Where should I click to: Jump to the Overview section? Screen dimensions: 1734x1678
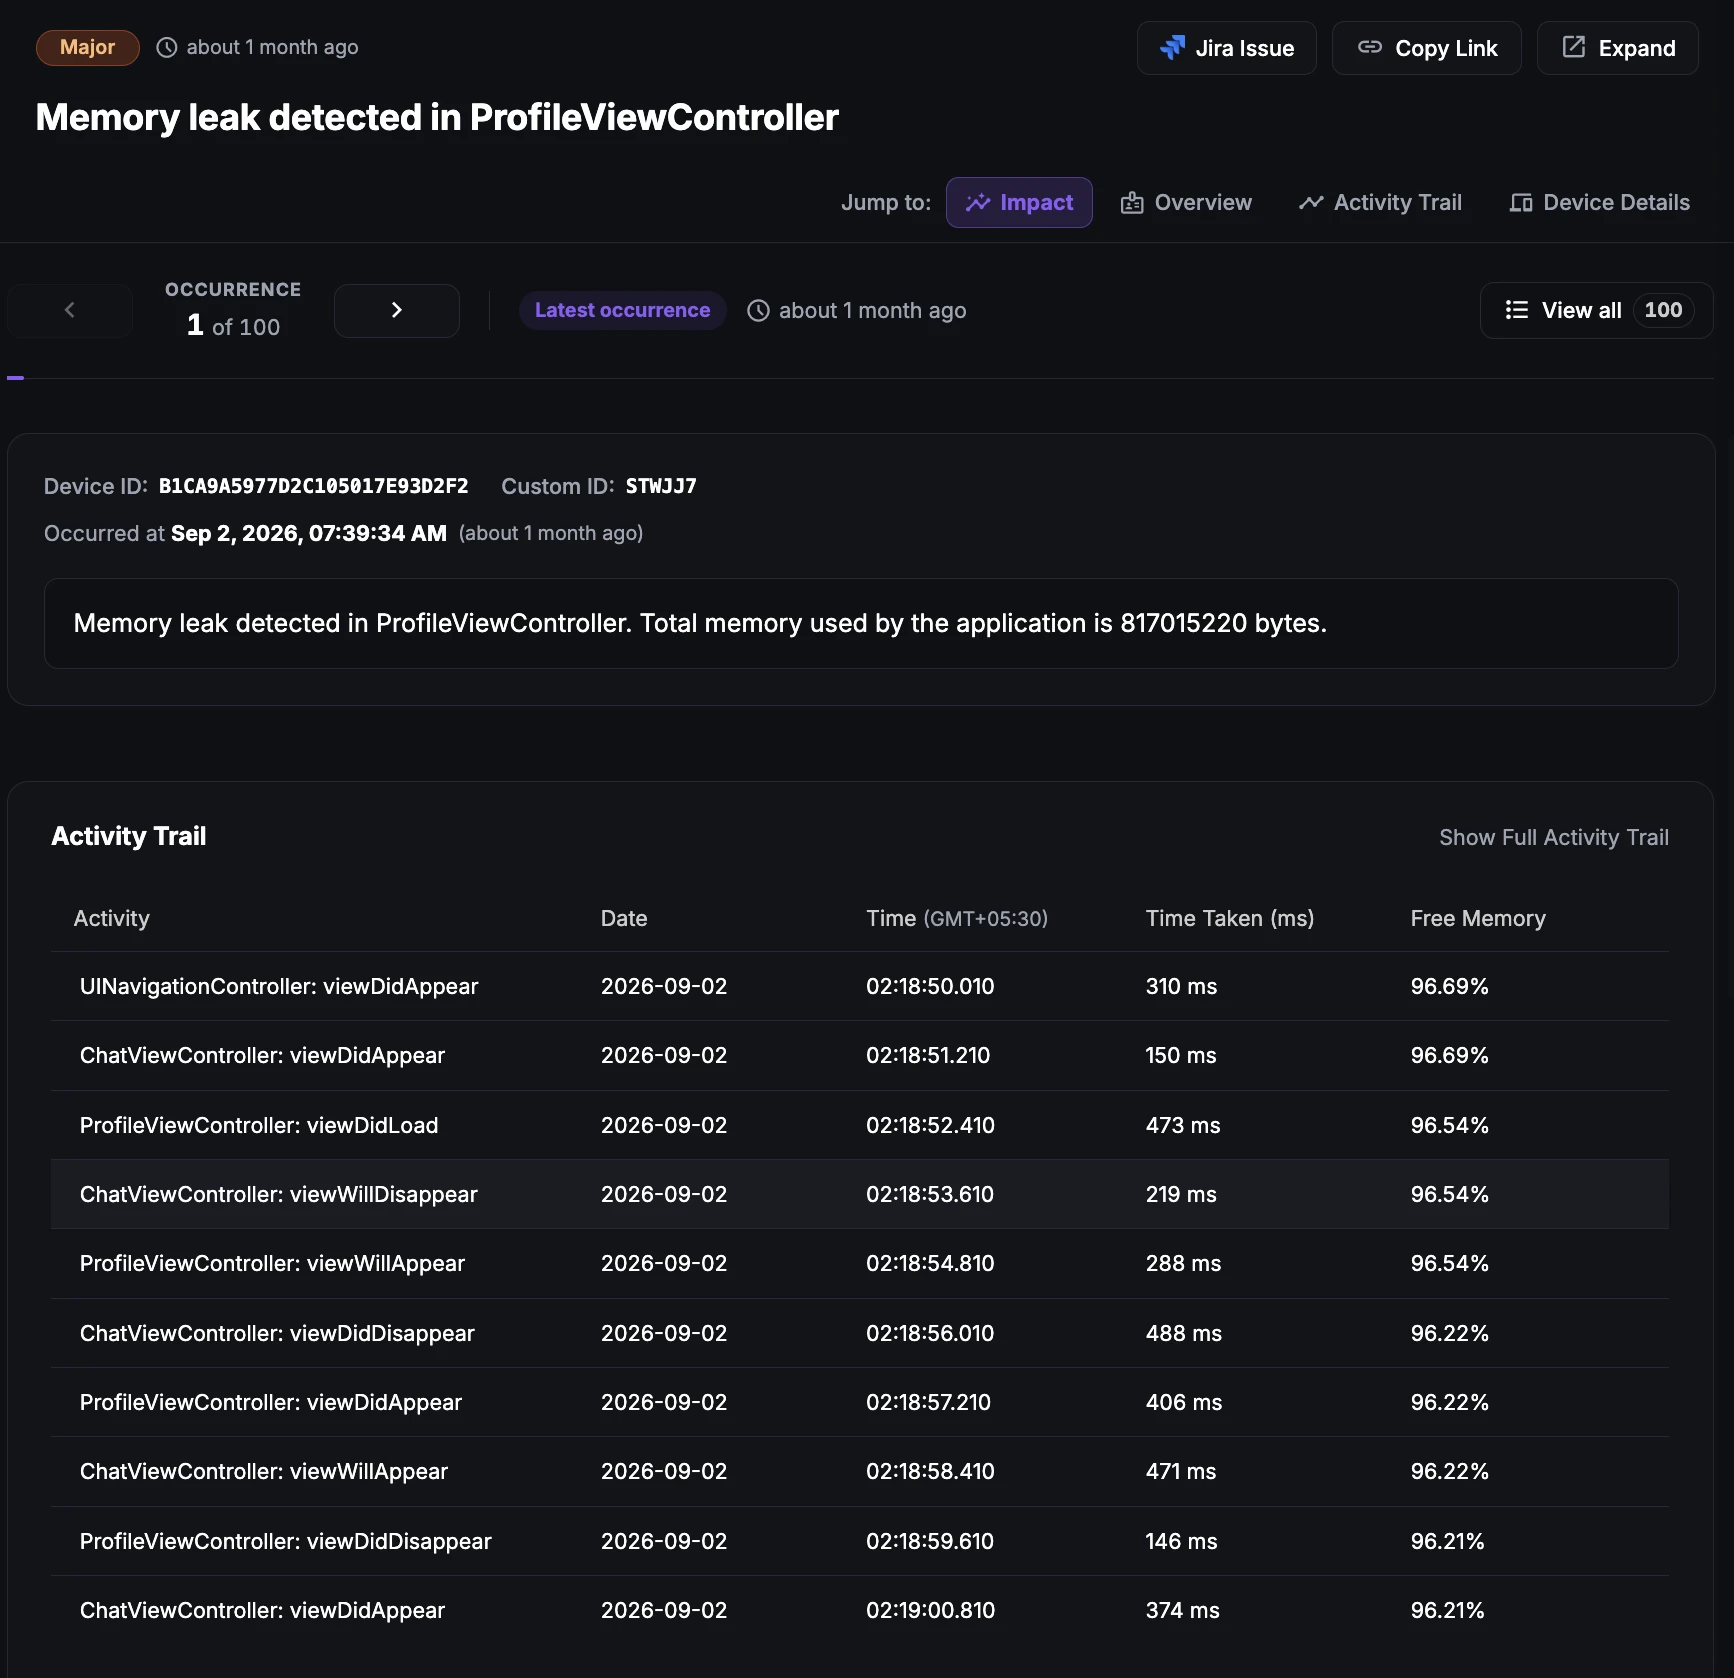1186,202
